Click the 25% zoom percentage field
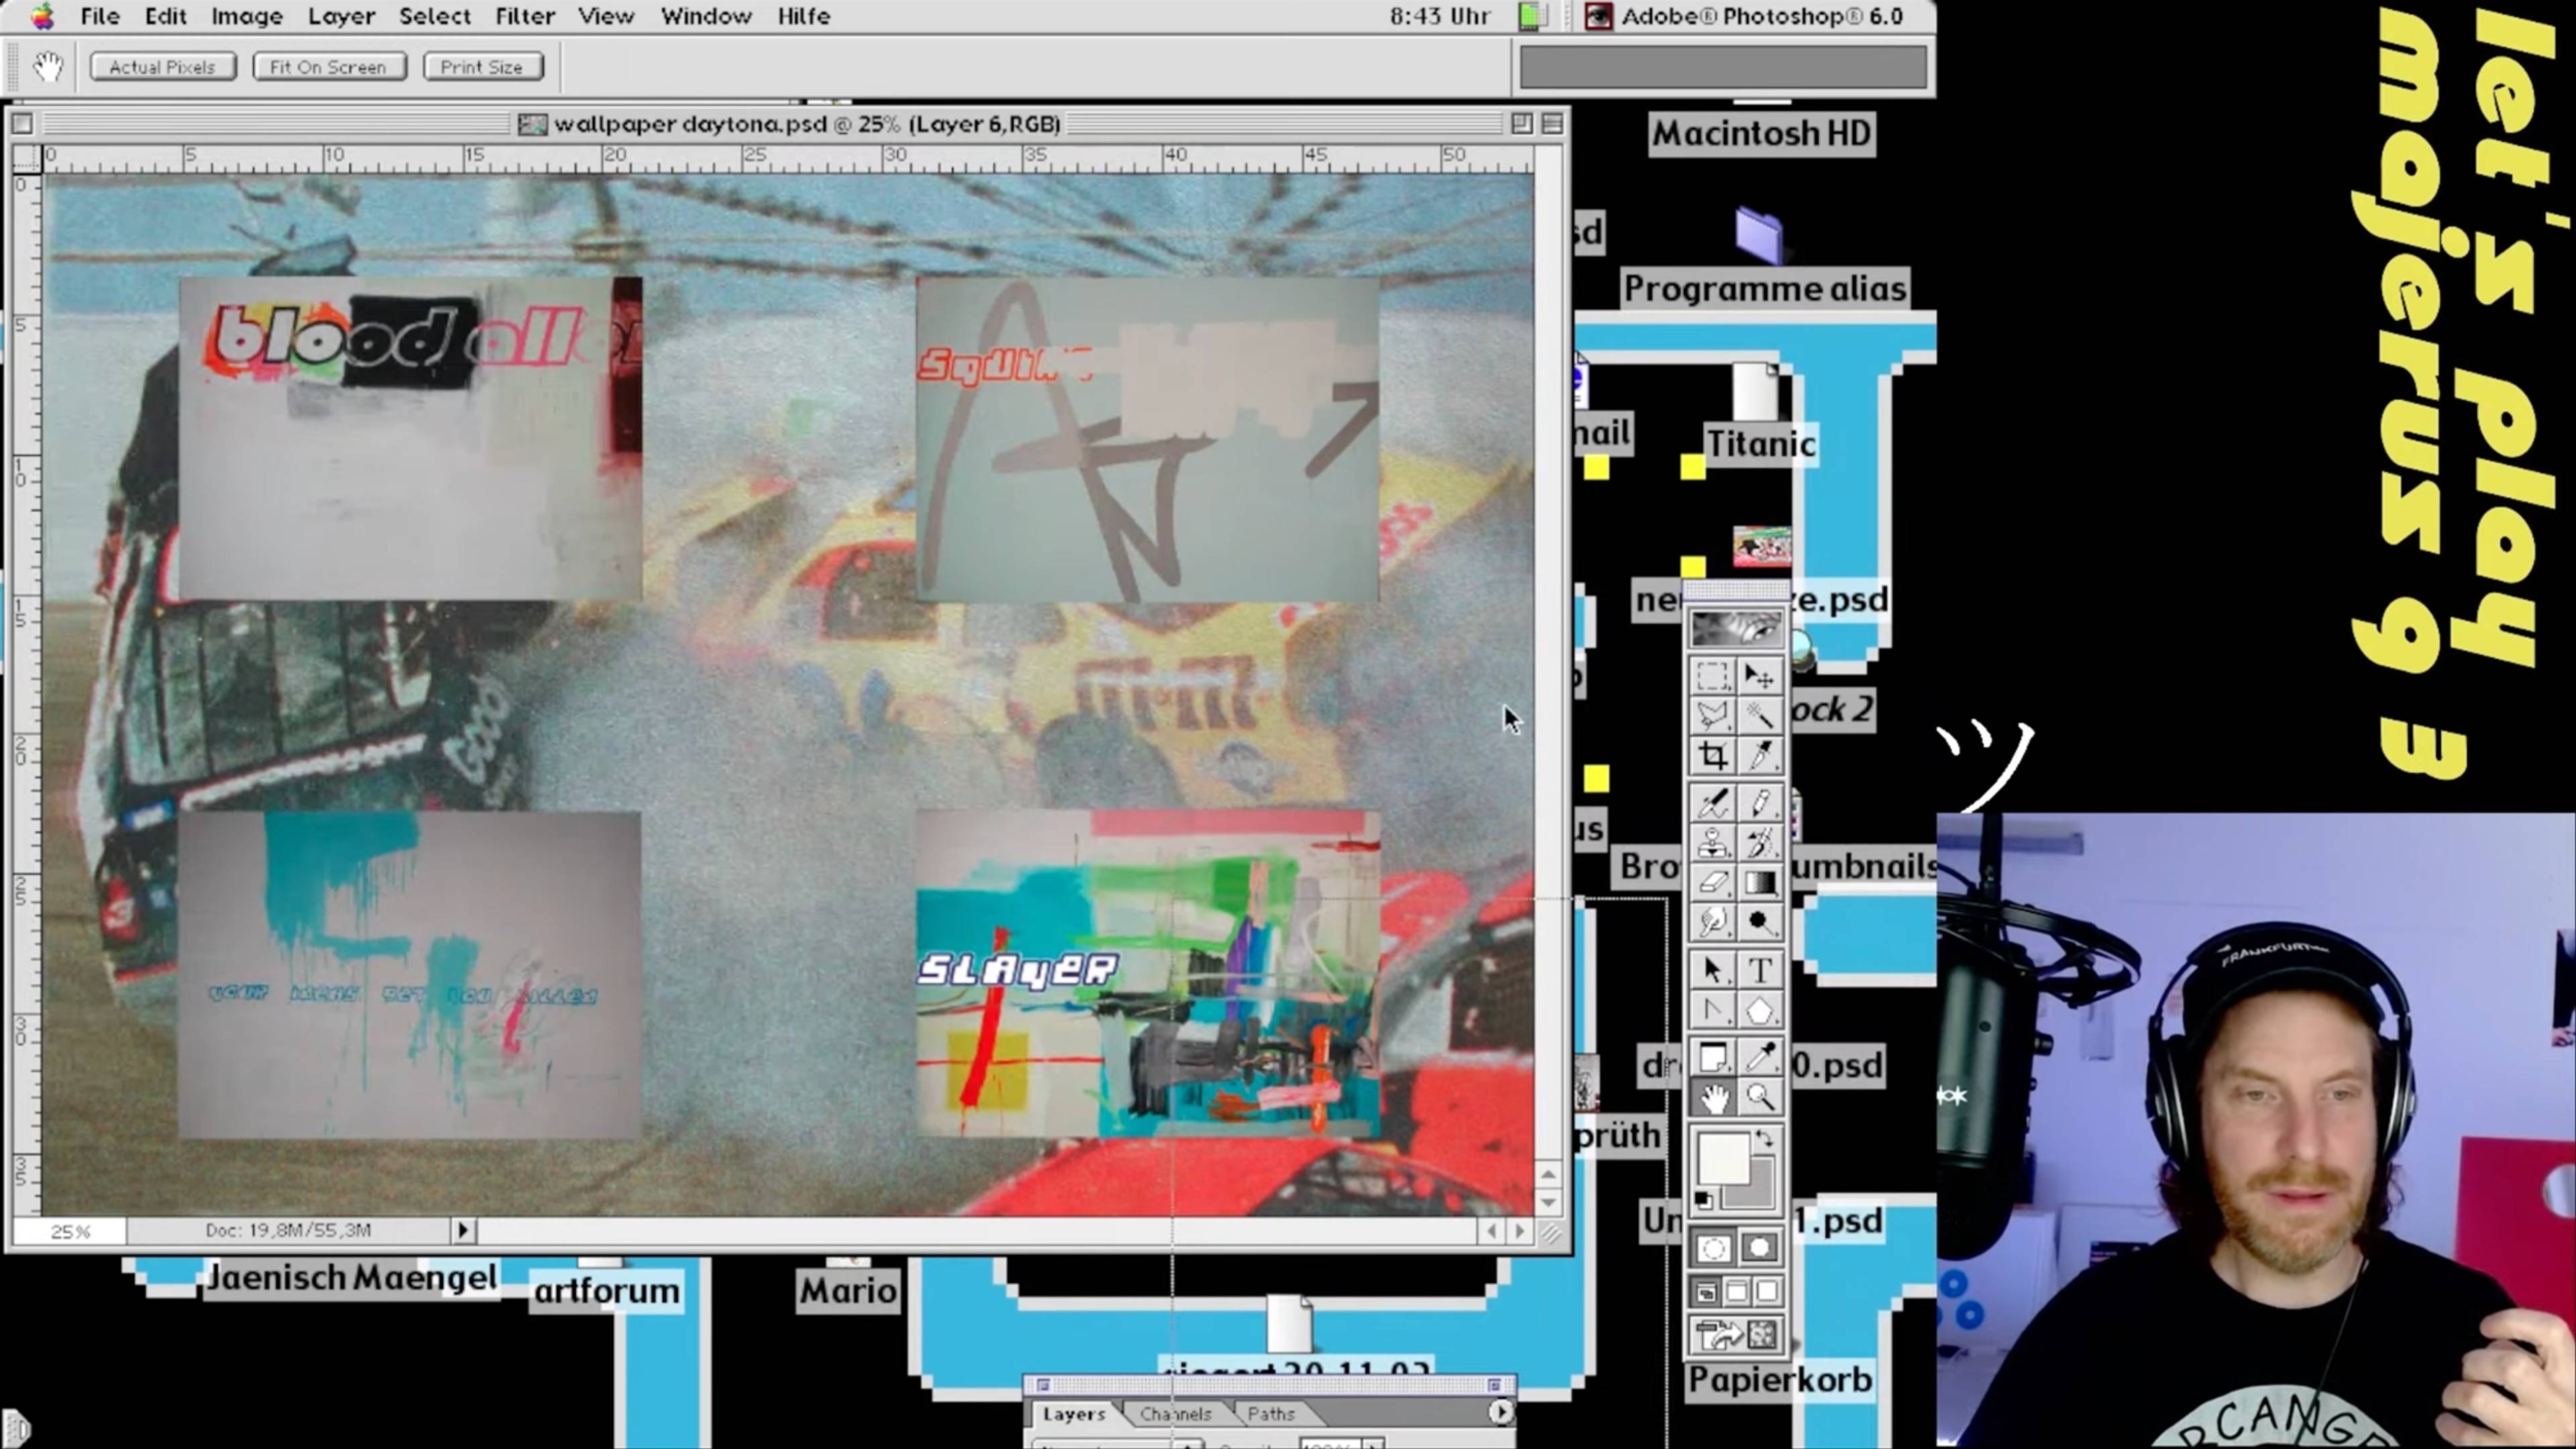The image size is (2576, 1449). (x=70, y=1231)
